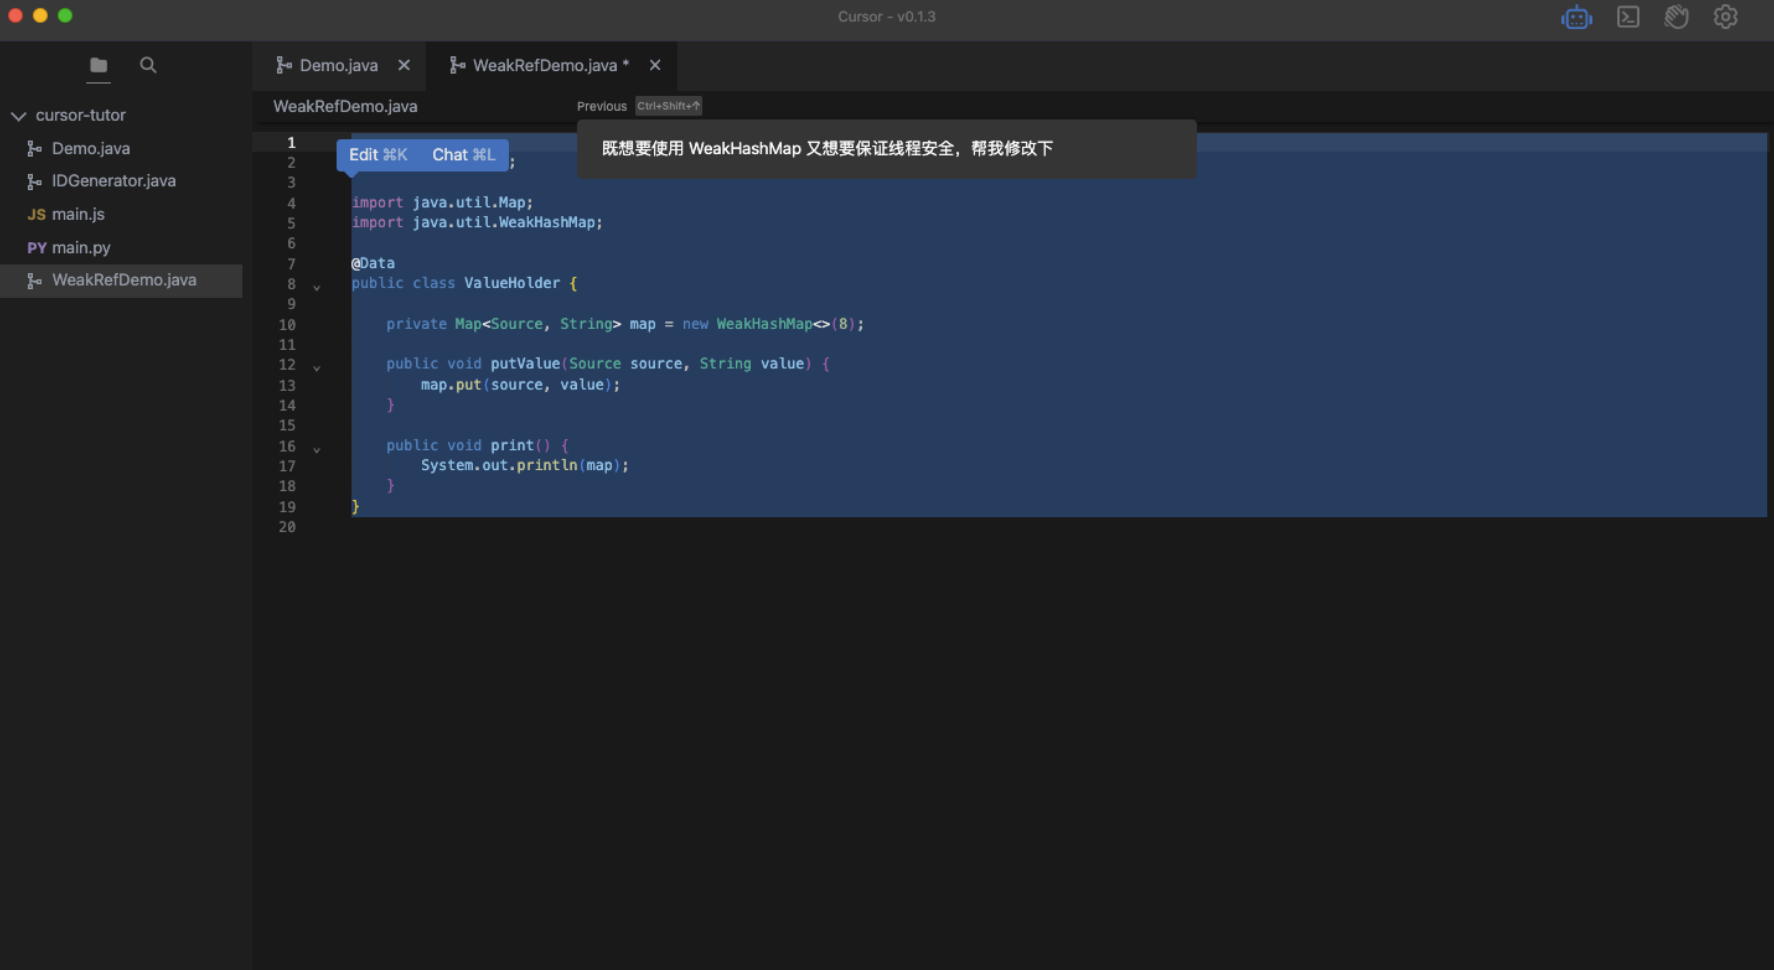Click the IDGenerator.java file icon in the sidebar
Image resolution: width=1774 pixels, height=970 pixels.
pyautogui.click(x=35, y=181)
